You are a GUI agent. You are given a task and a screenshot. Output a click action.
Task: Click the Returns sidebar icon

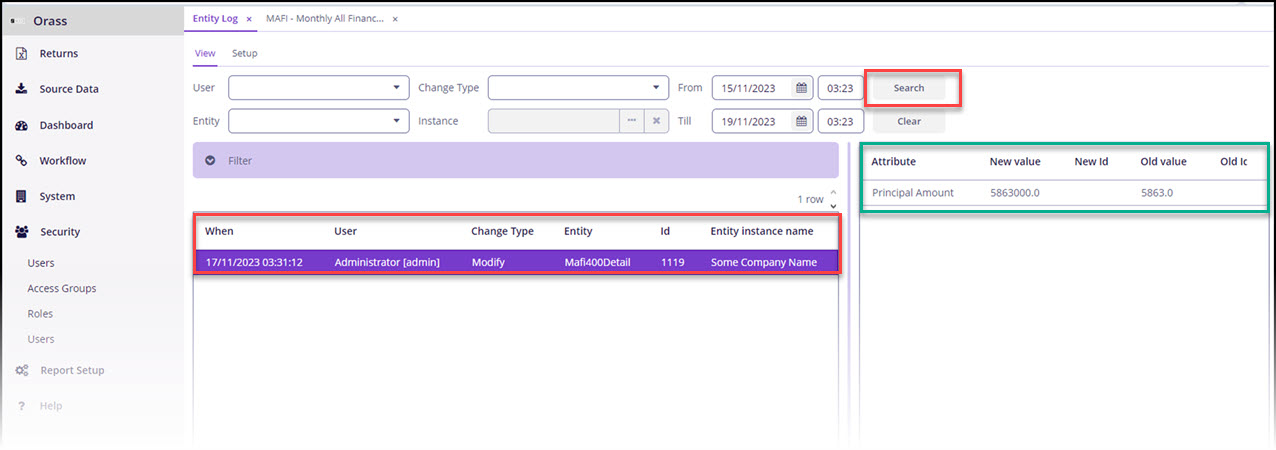[21, 54]
